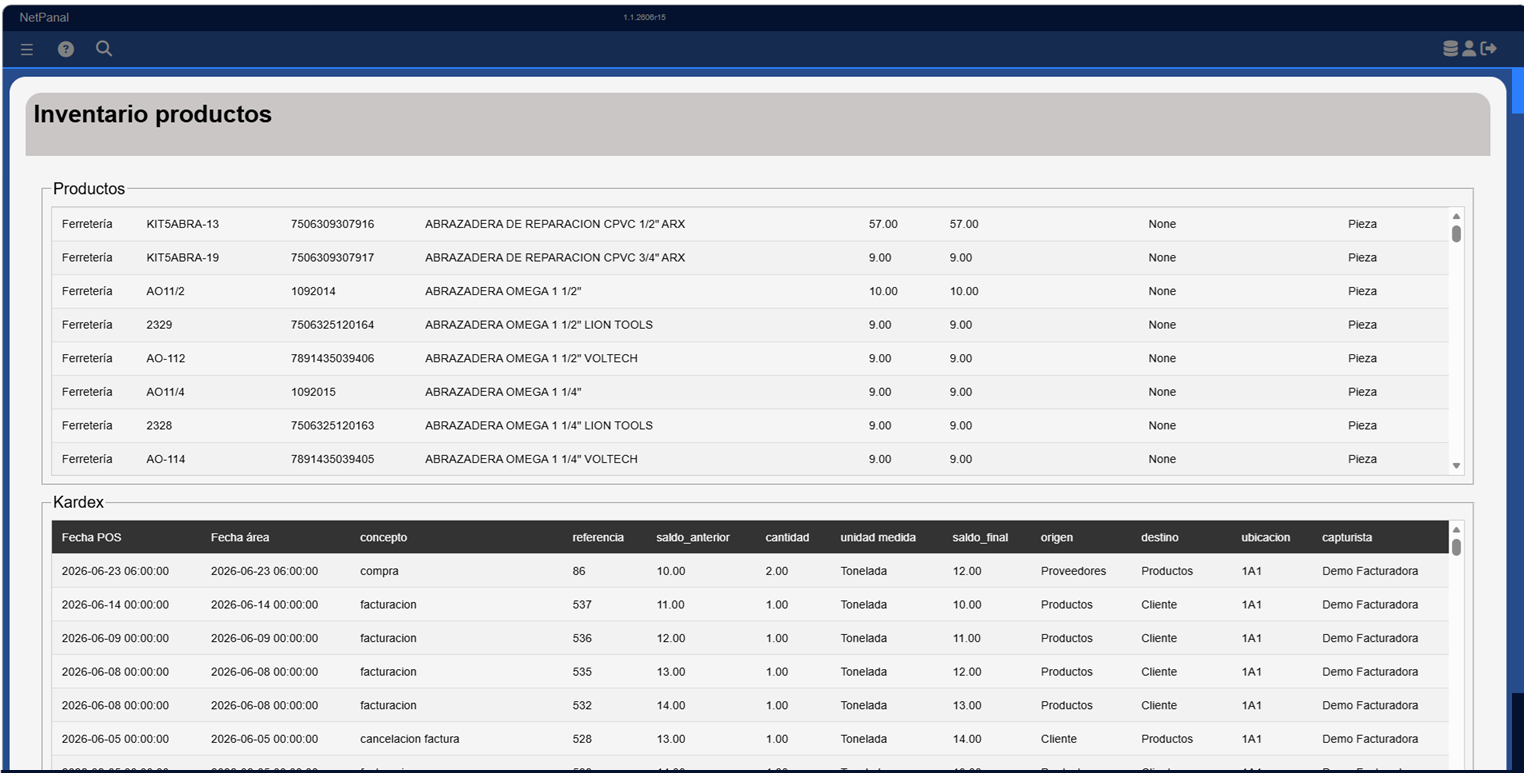Viewport: 1524px width, 773px height.
Task: Click the 'referencia' column header
Action: tap(598, 537)
